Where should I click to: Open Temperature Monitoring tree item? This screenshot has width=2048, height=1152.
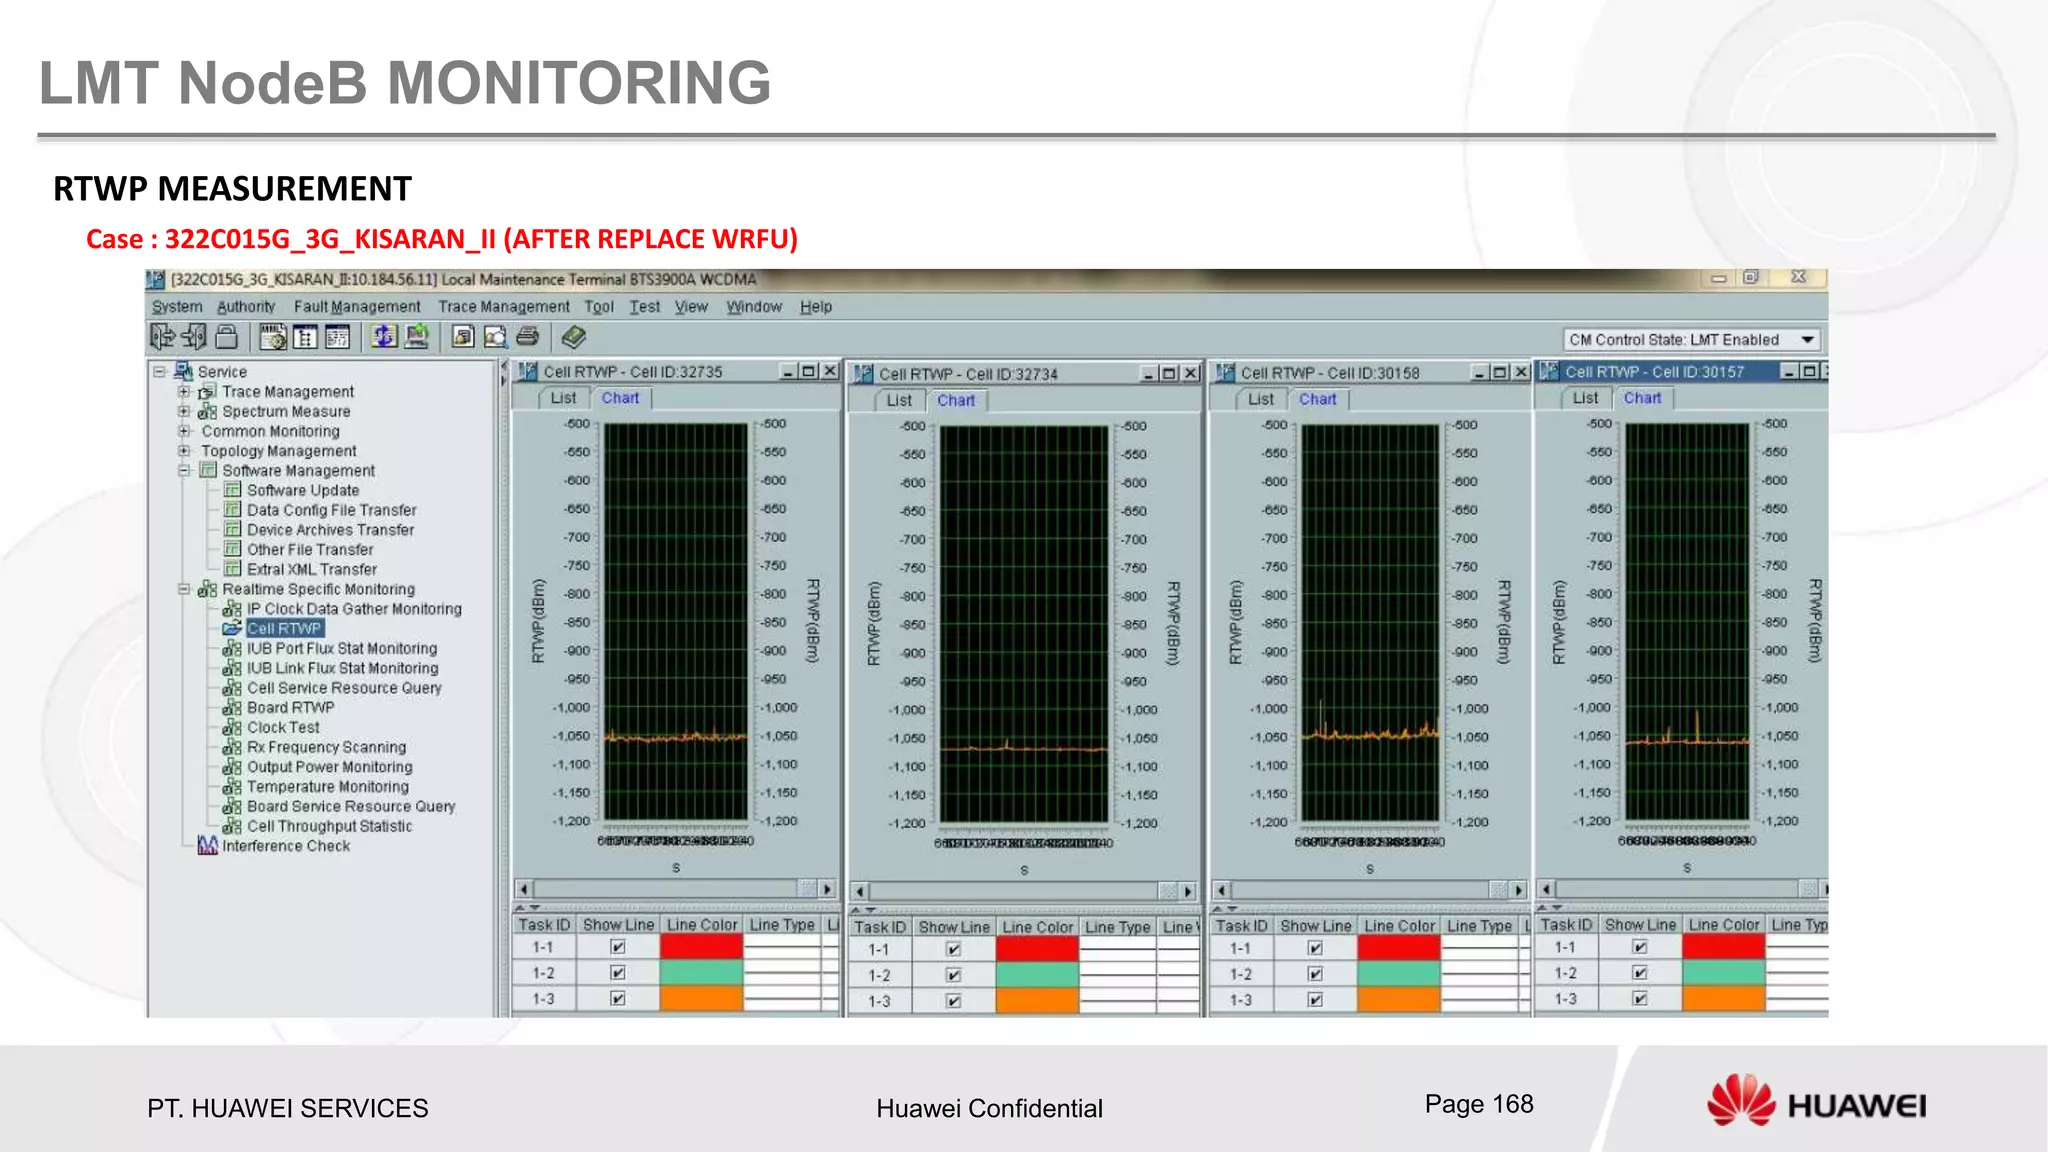click(328, 787)
